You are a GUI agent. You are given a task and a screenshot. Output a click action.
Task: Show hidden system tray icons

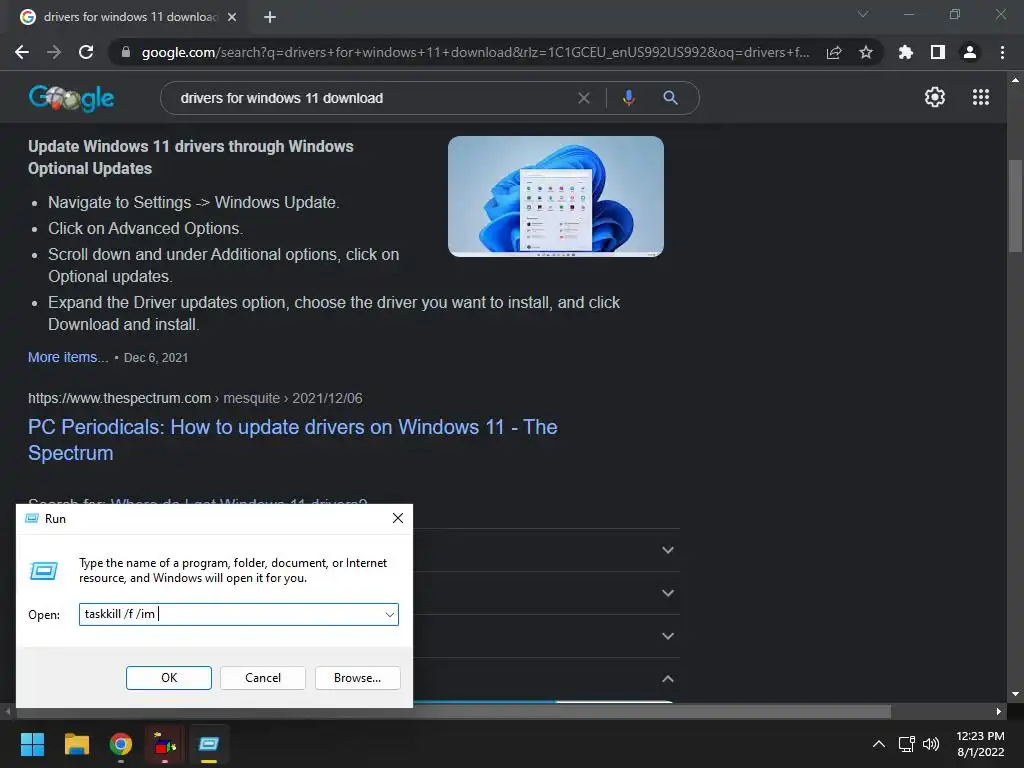click(x=879, y=744)
